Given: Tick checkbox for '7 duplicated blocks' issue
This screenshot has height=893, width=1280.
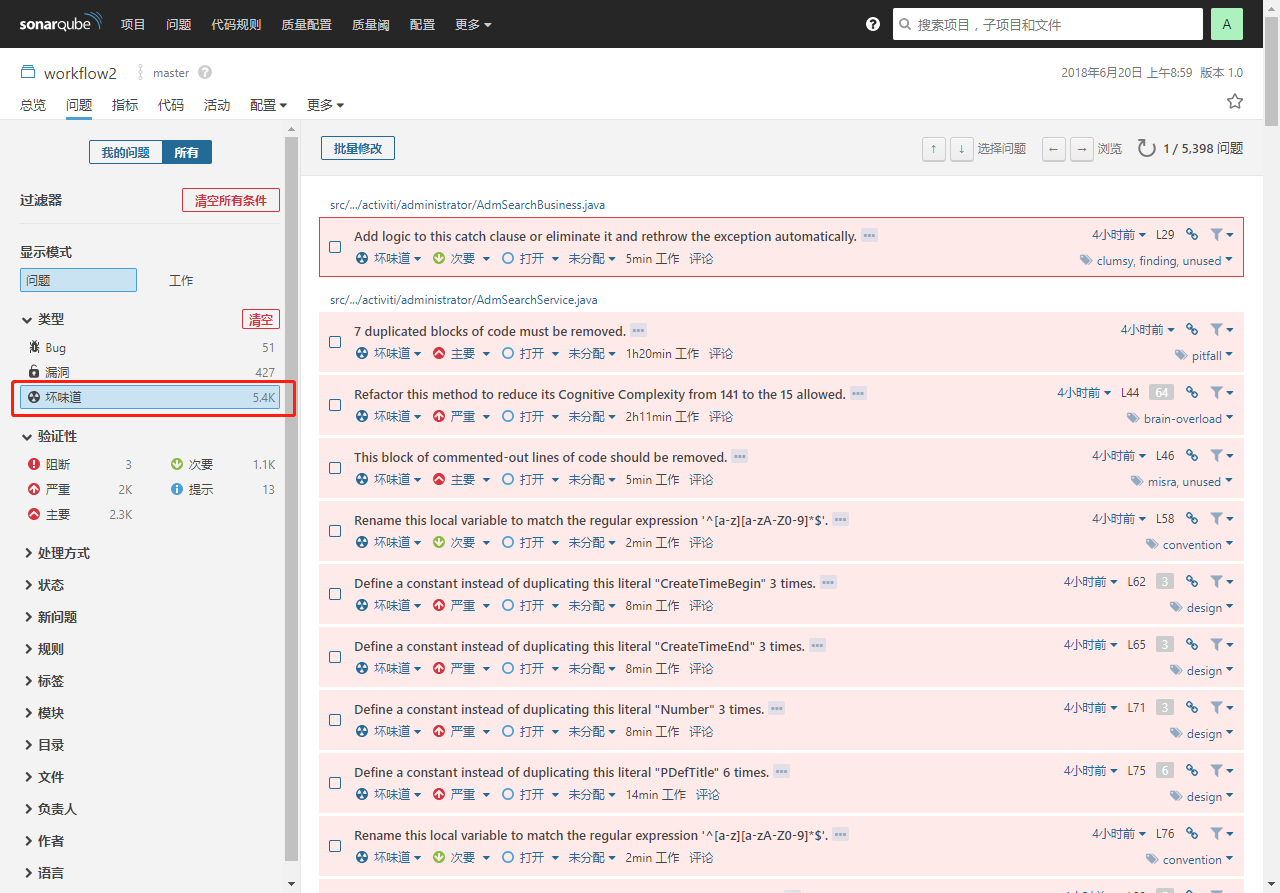Looking at the screenshot, I should pos(335,342).
